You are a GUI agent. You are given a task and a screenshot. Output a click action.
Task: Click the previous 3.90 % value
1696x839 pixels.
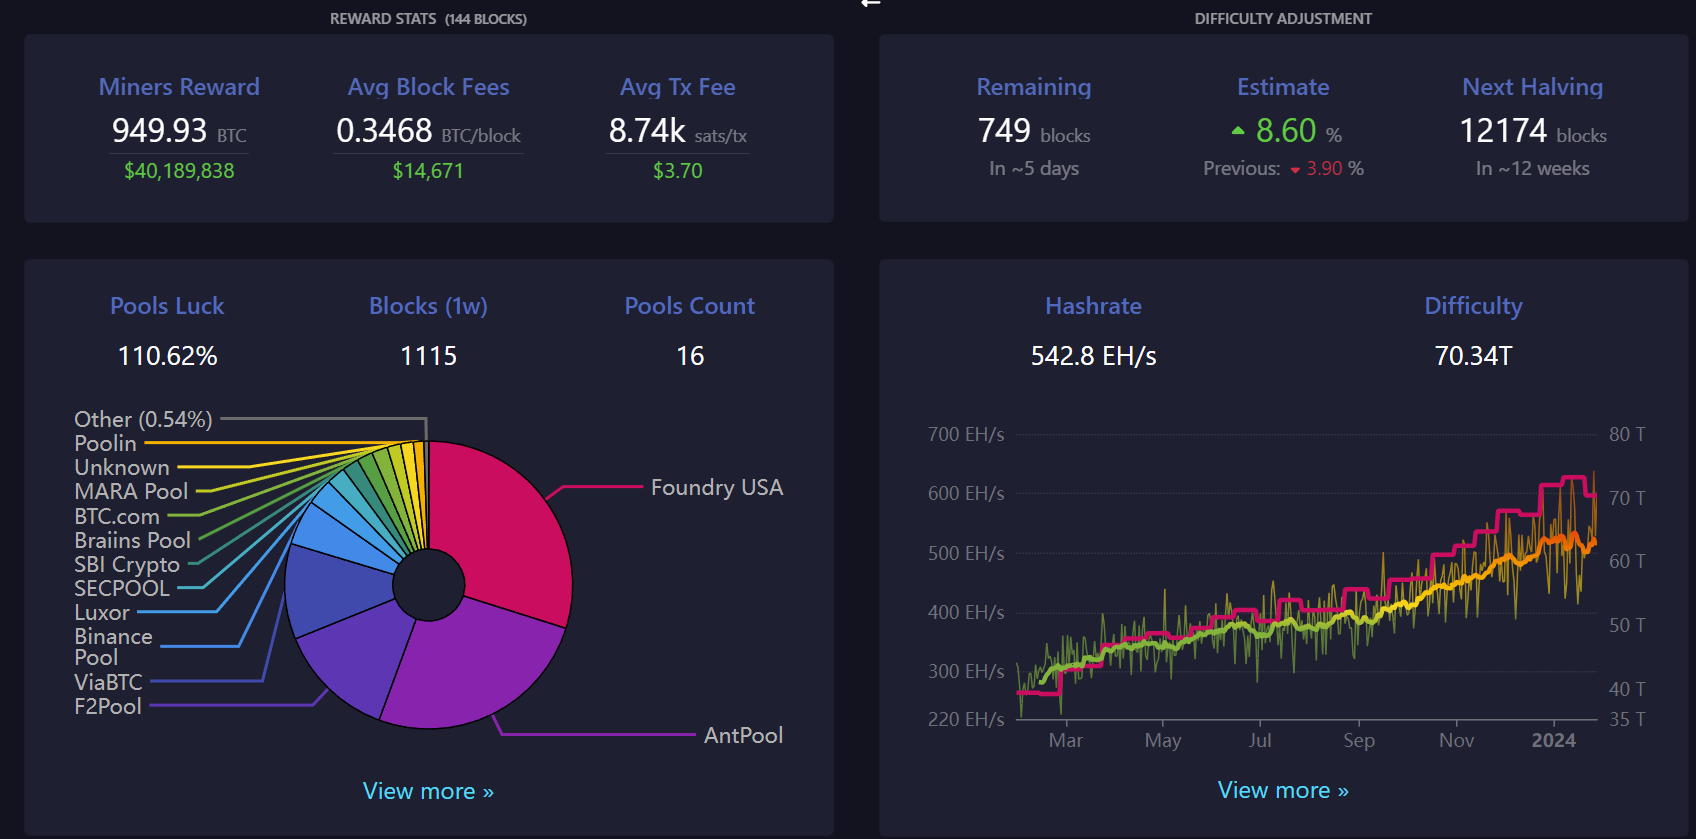pos(1335,169)
